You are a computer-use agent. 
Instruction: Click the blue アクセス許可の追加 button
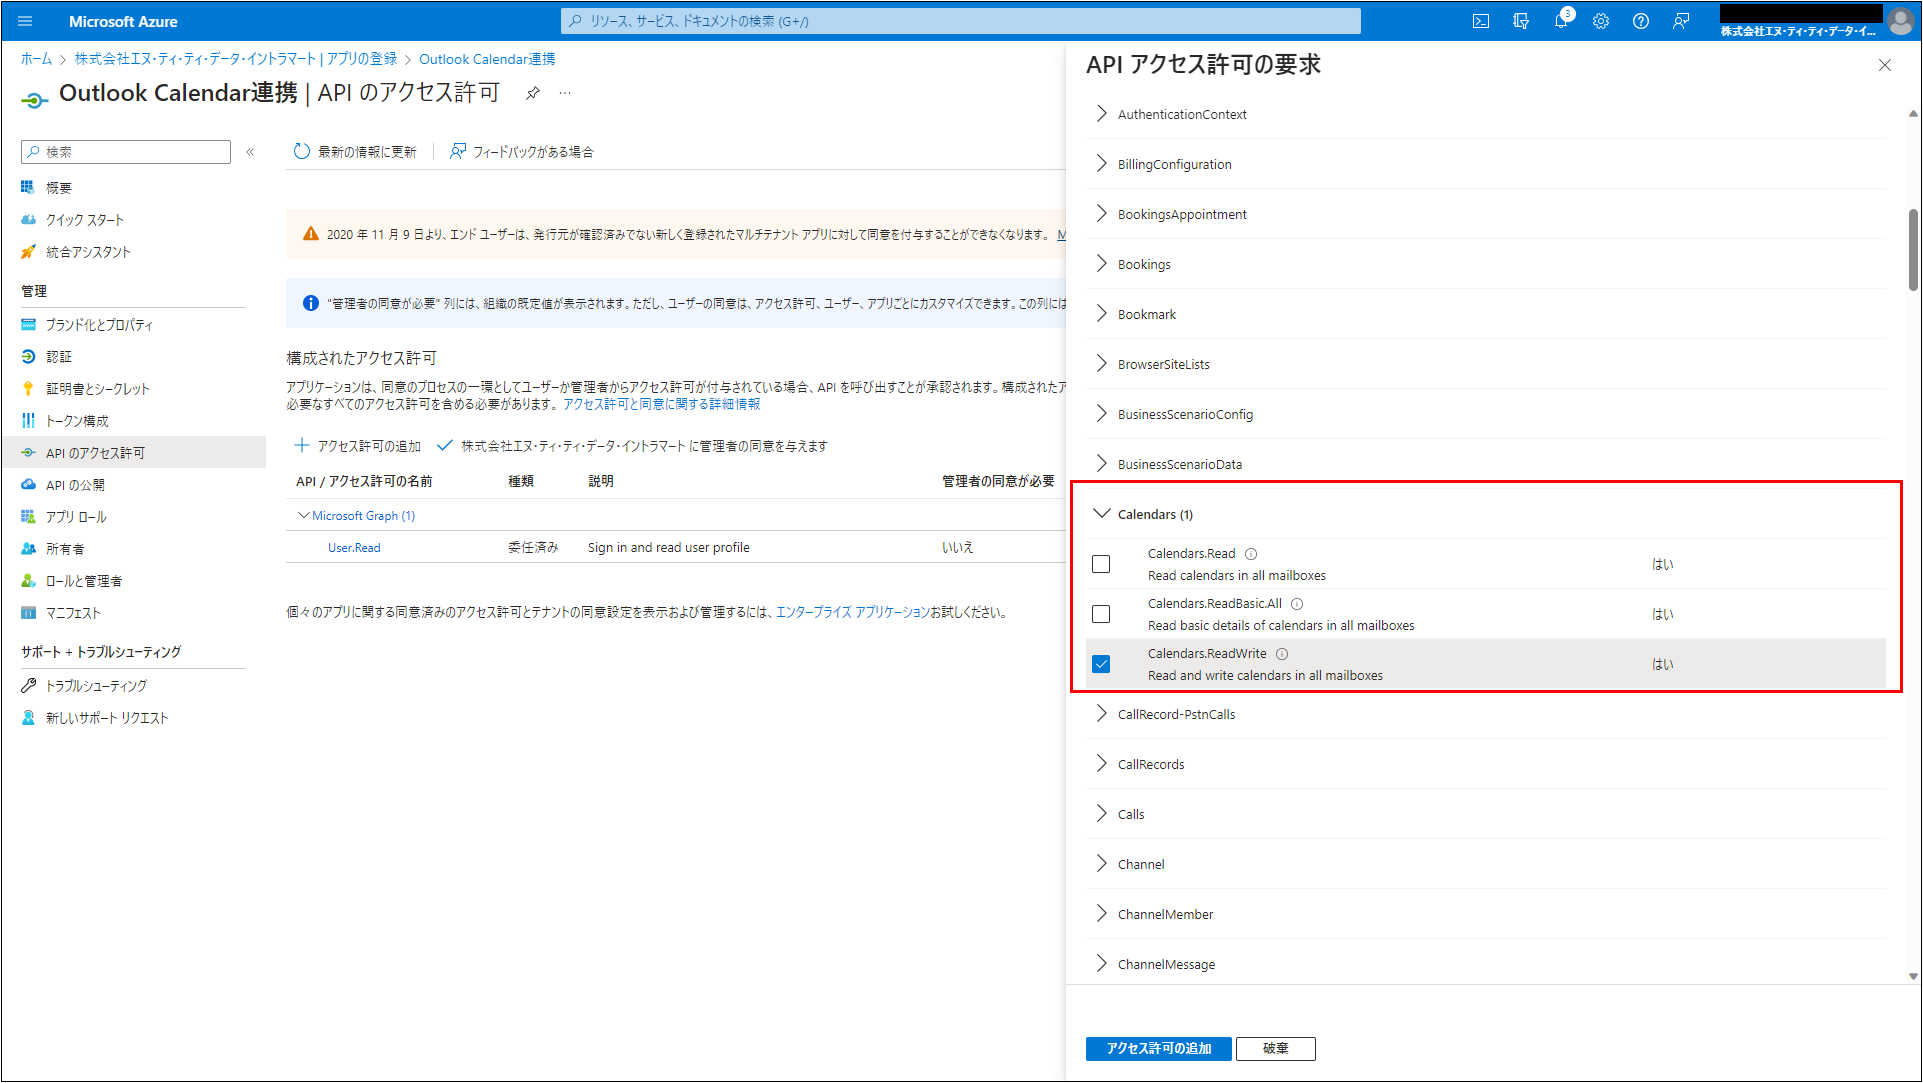(1159, 1048)
